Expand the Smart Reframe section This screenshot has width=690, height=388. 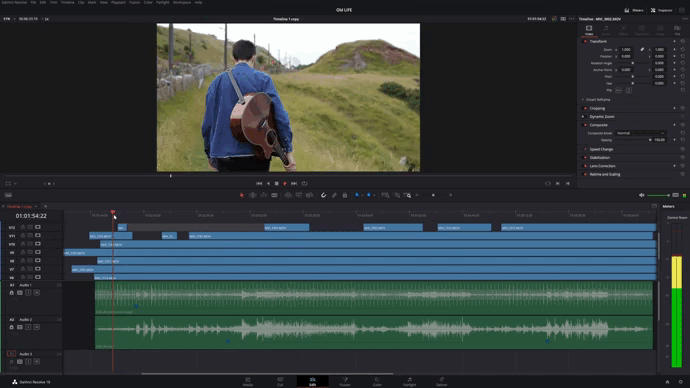coord(597,100)
